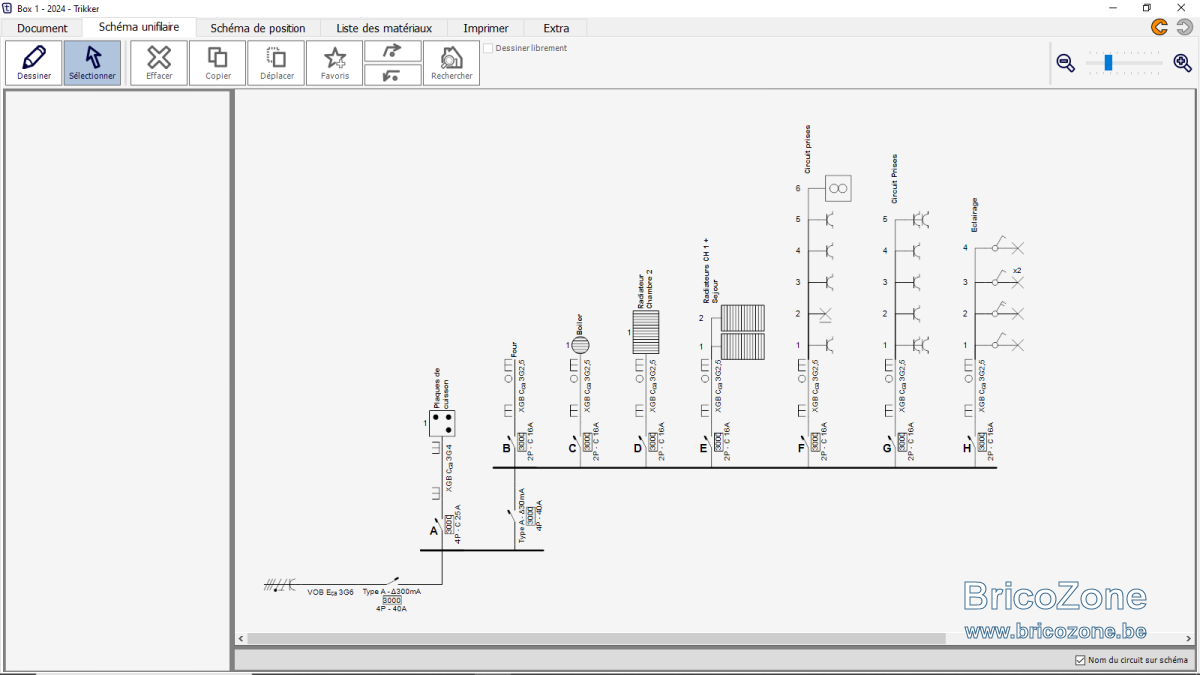Enable the Dessiner librement checkbox

tap(488, 48)
